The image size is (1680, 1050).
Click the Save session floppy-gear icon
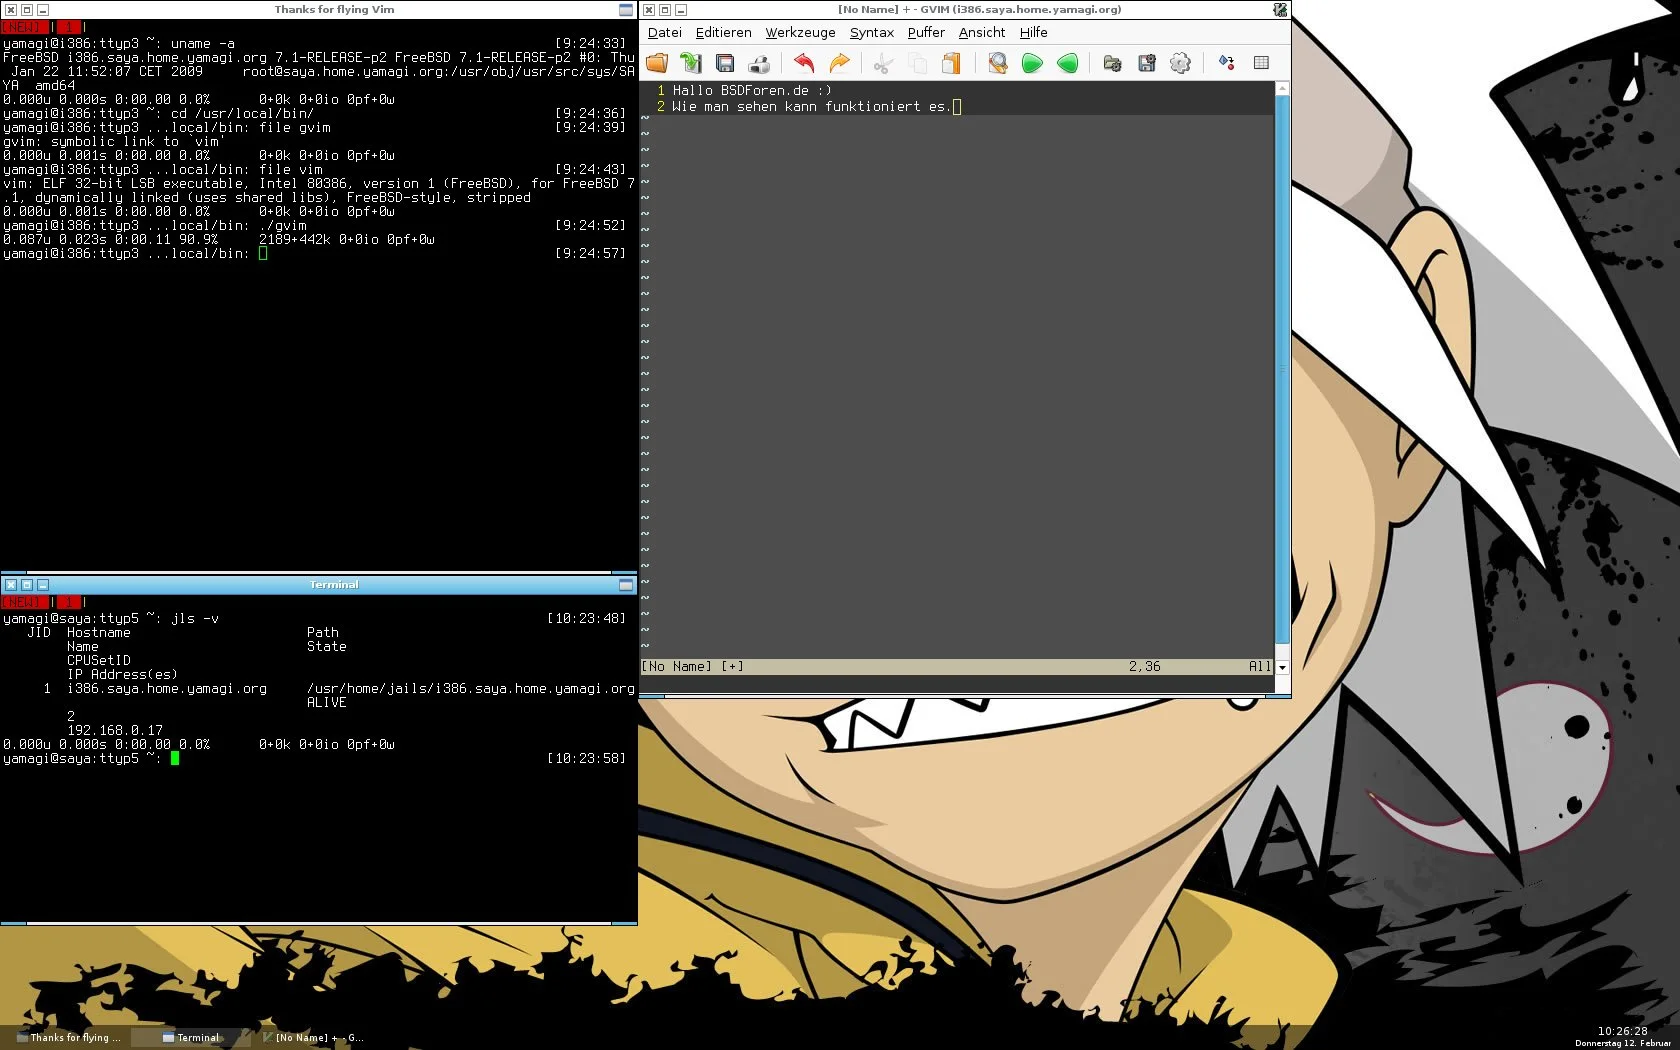pos(1146,63)
